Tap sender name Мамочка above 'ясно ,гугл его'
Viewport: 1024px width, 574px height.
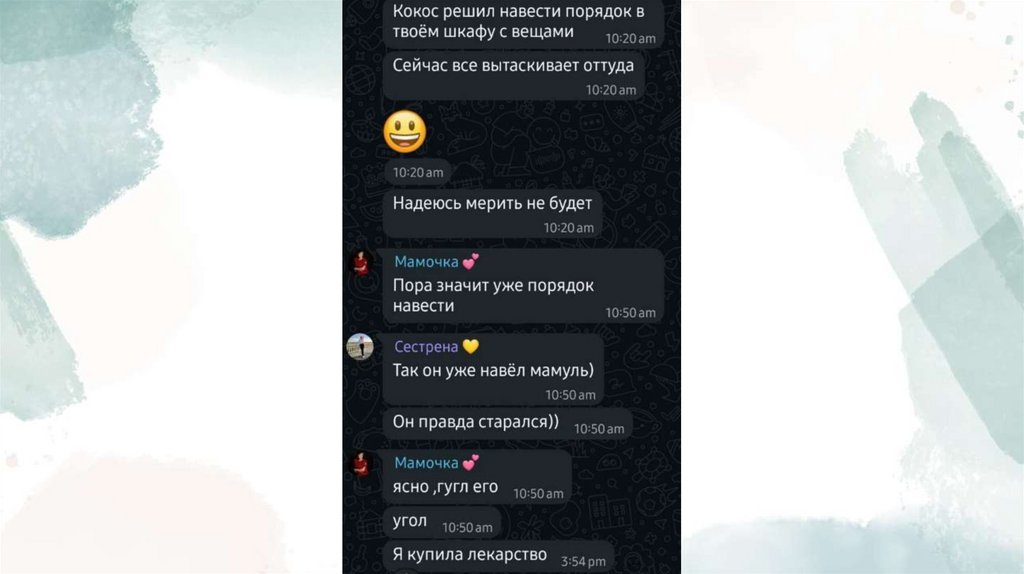[426, 463]
